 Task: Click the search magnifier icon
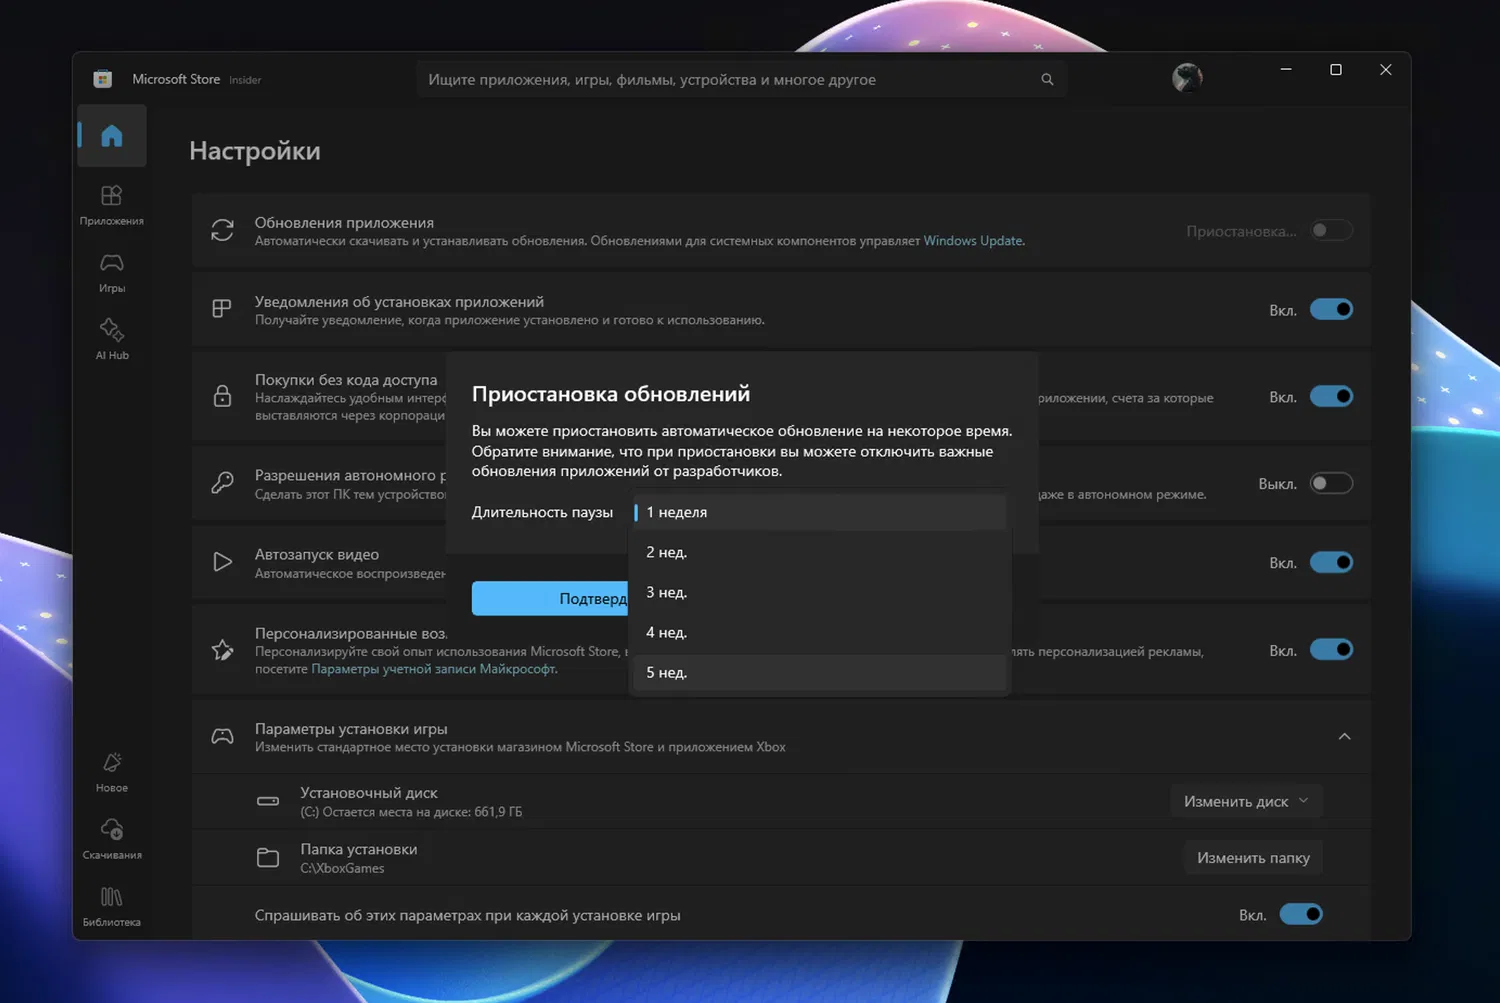(1047, 79)
